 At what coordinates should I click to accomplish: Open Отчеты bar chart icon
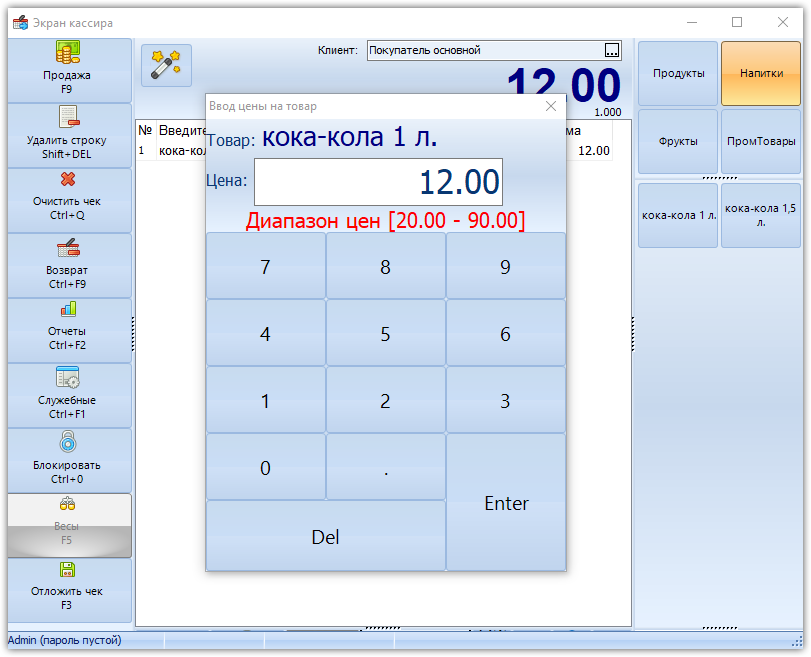click(68, 309)
